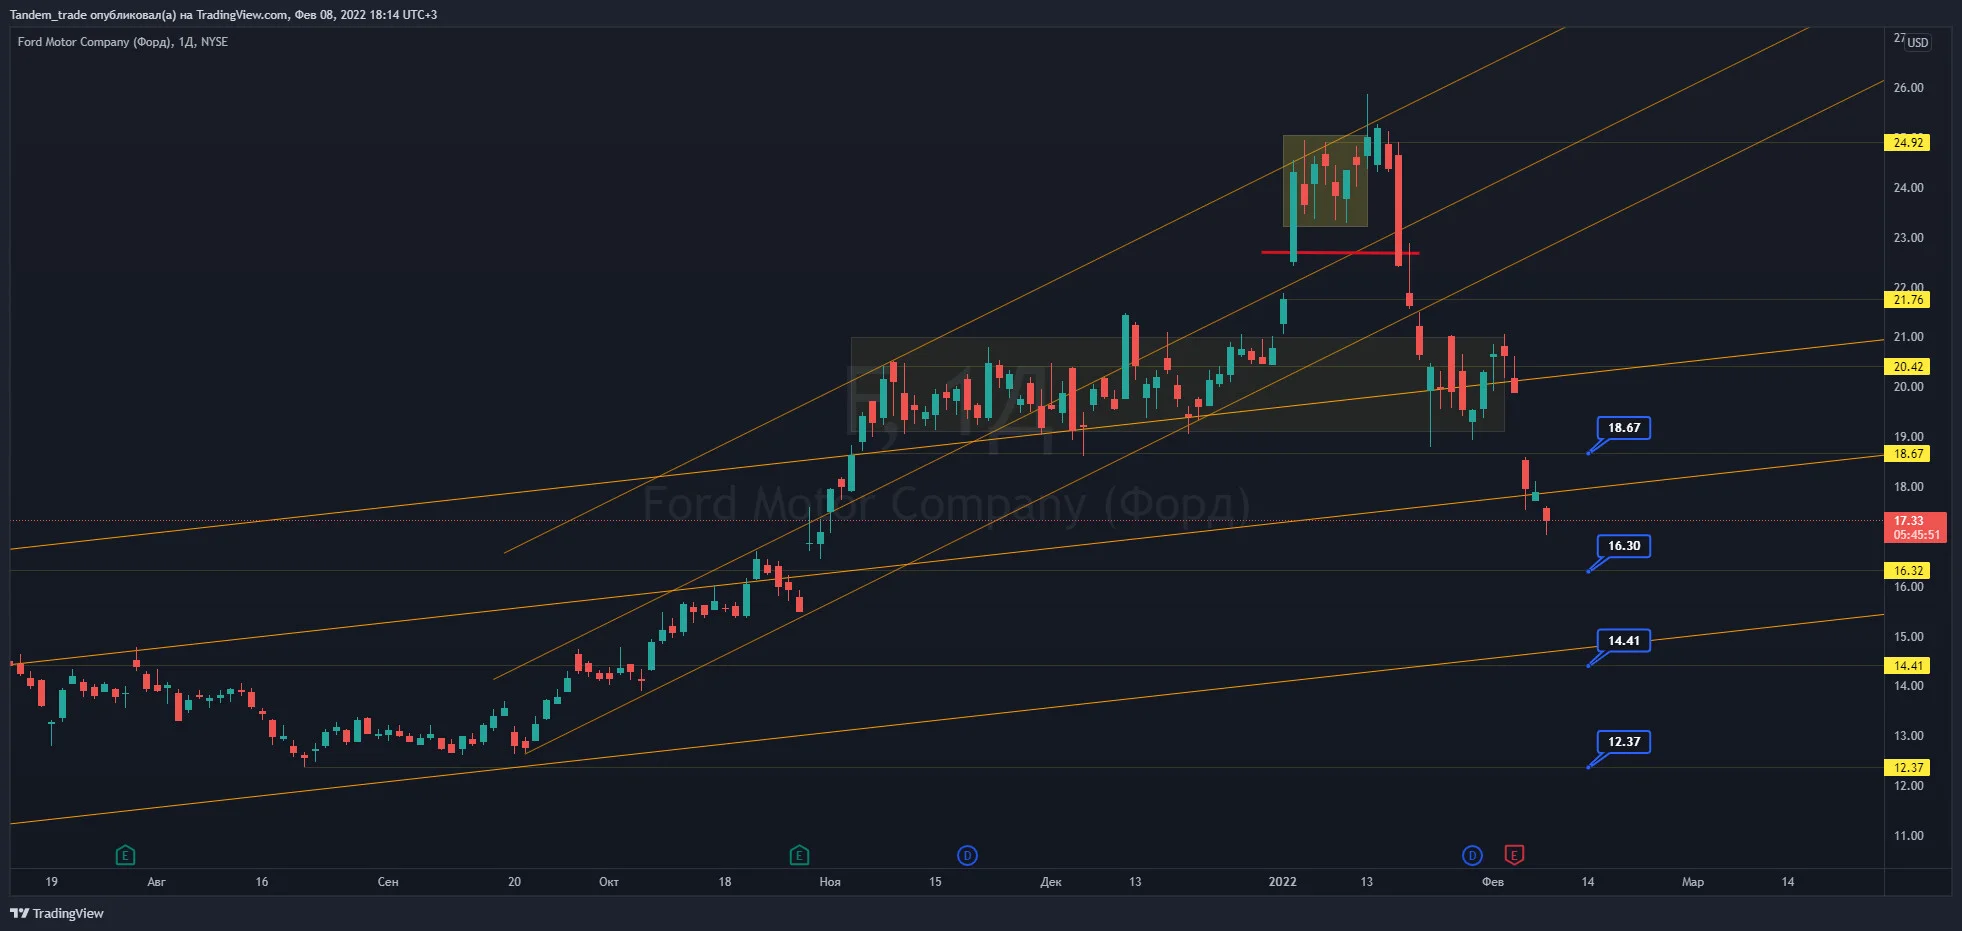Click the 24.00 price axis value

(x=1908, y=188)
